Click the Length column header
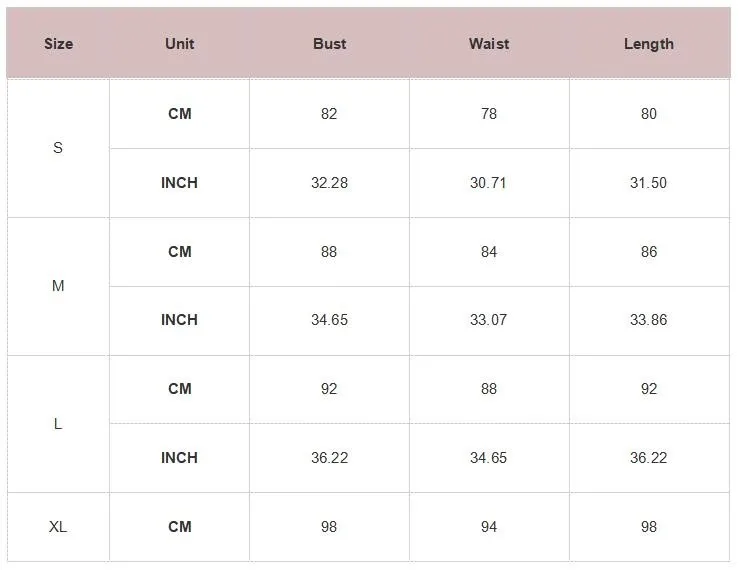739x570 pixels. tap(649, 44)
